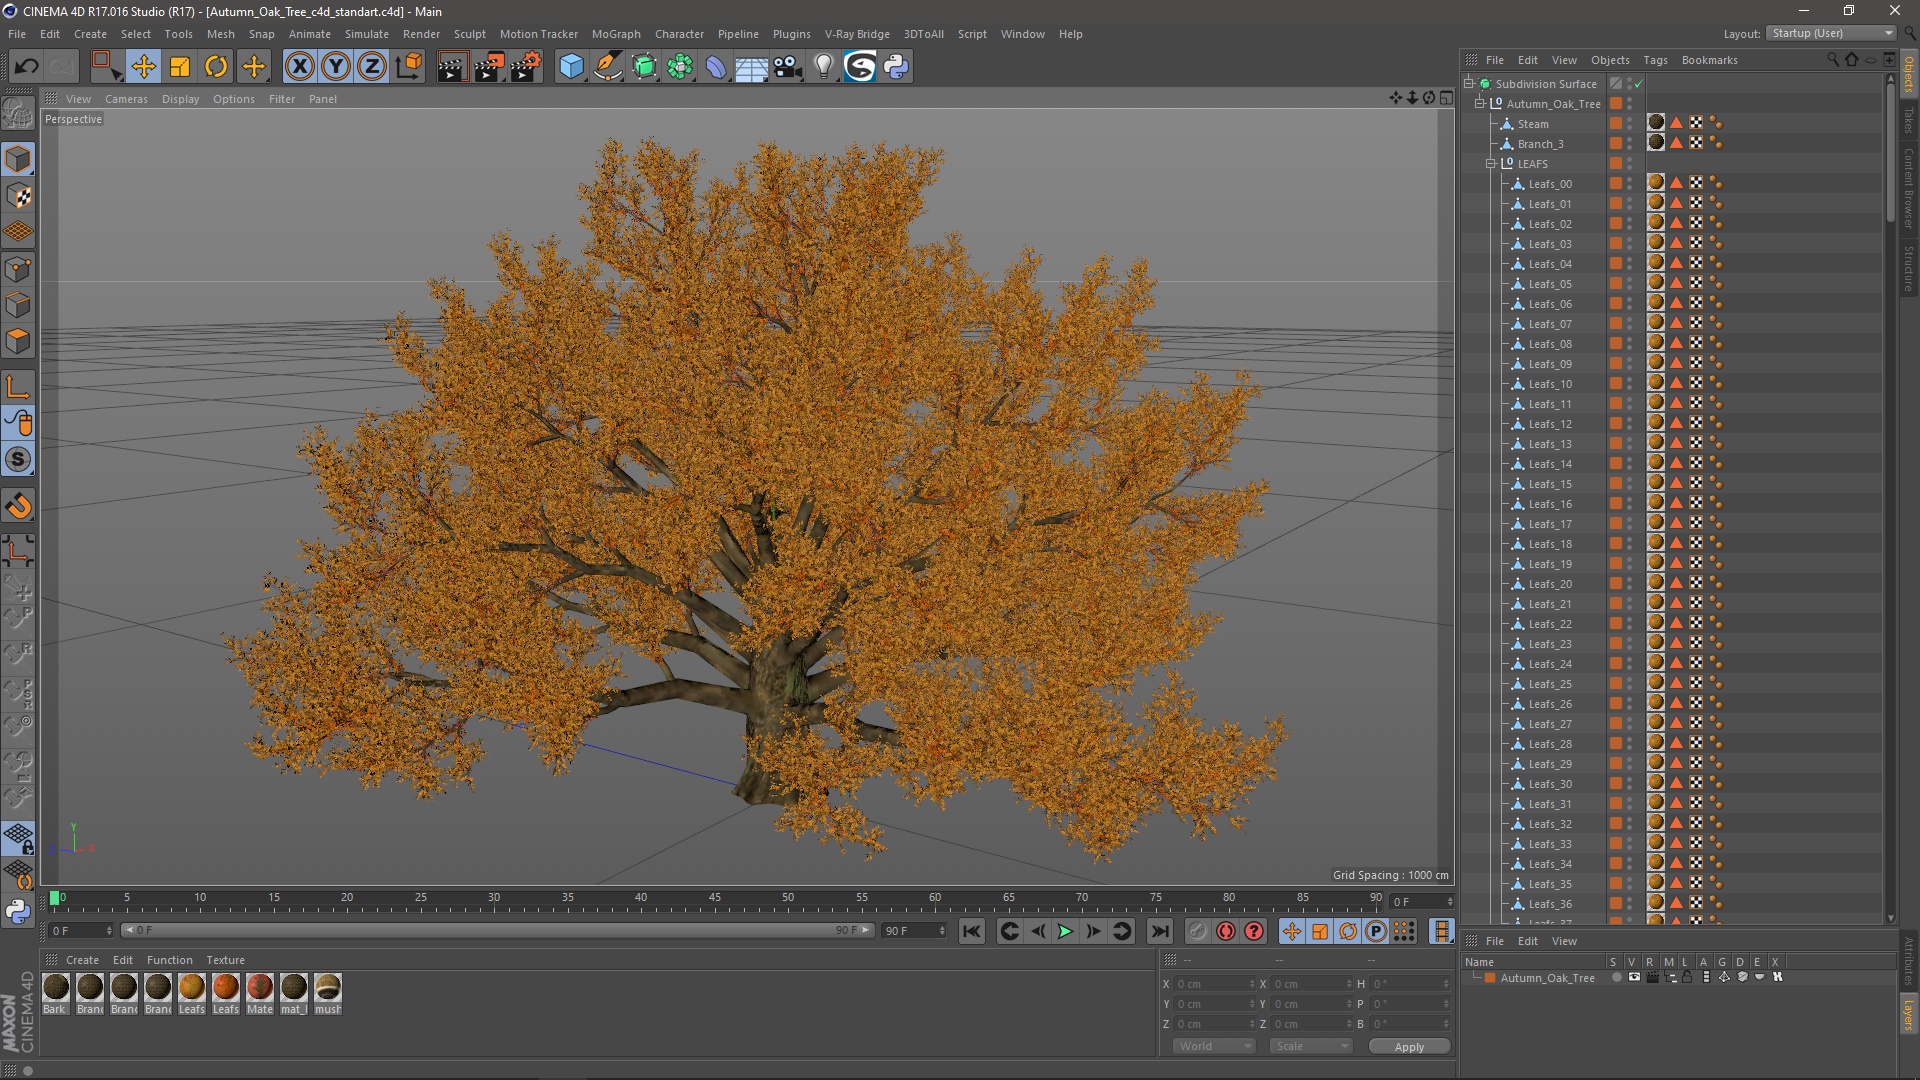Select the Bark material swatch
Screen dimensions: 1920x1080
[x=55, y=993]
